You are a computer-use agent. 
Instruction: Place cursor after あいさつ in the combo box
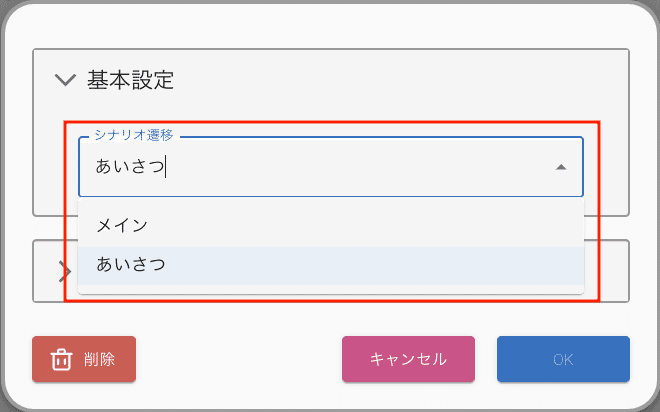pyautogui.click(x=166, y=167)
